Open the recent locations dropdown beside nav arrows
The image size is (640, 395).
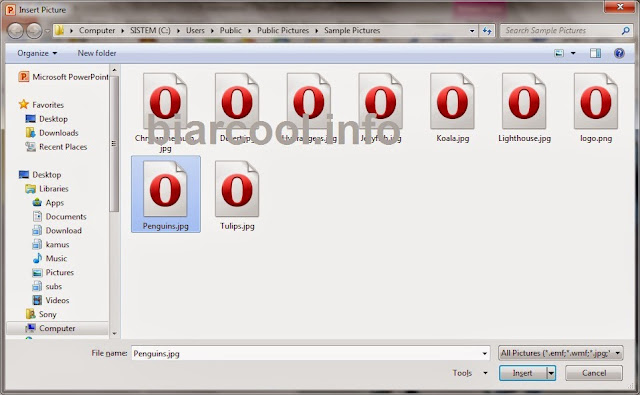pyautogui.click(x=47, y=31)
